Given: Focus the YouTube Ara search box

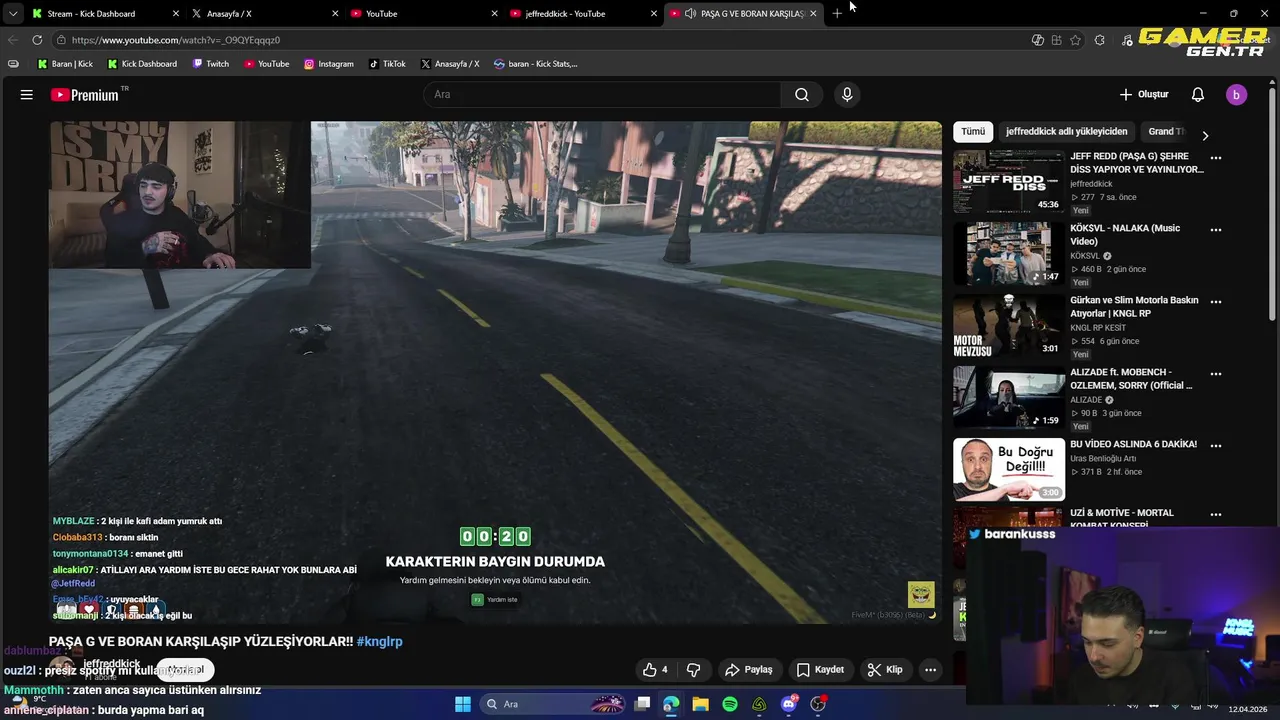Looking at the screenshot, I should (603, 95).
